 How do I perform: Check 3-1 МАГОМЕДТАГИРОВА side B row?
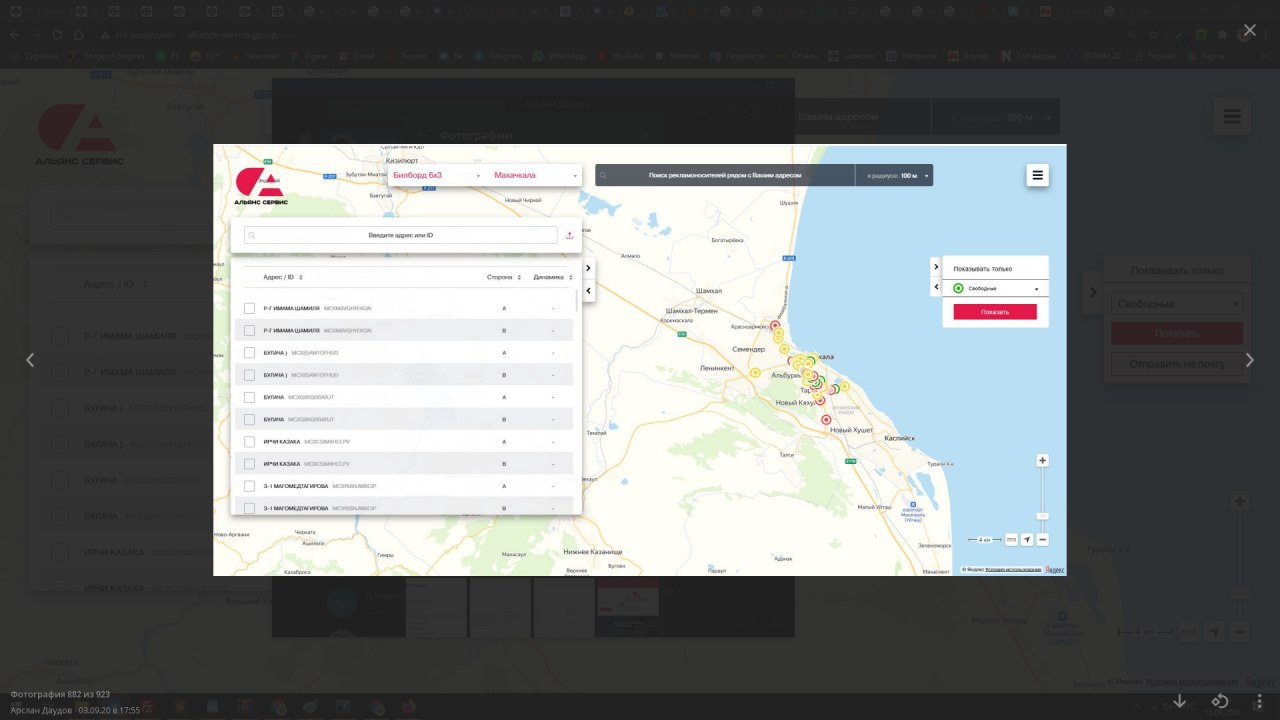point(250,508)
